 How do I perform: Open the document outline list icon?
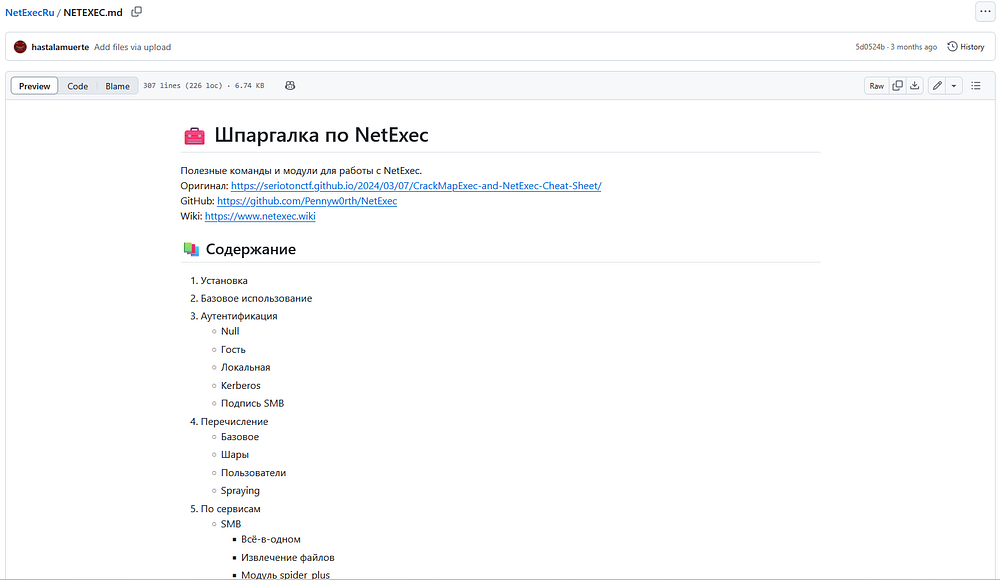pyautogui.click(x=976, y=86)
